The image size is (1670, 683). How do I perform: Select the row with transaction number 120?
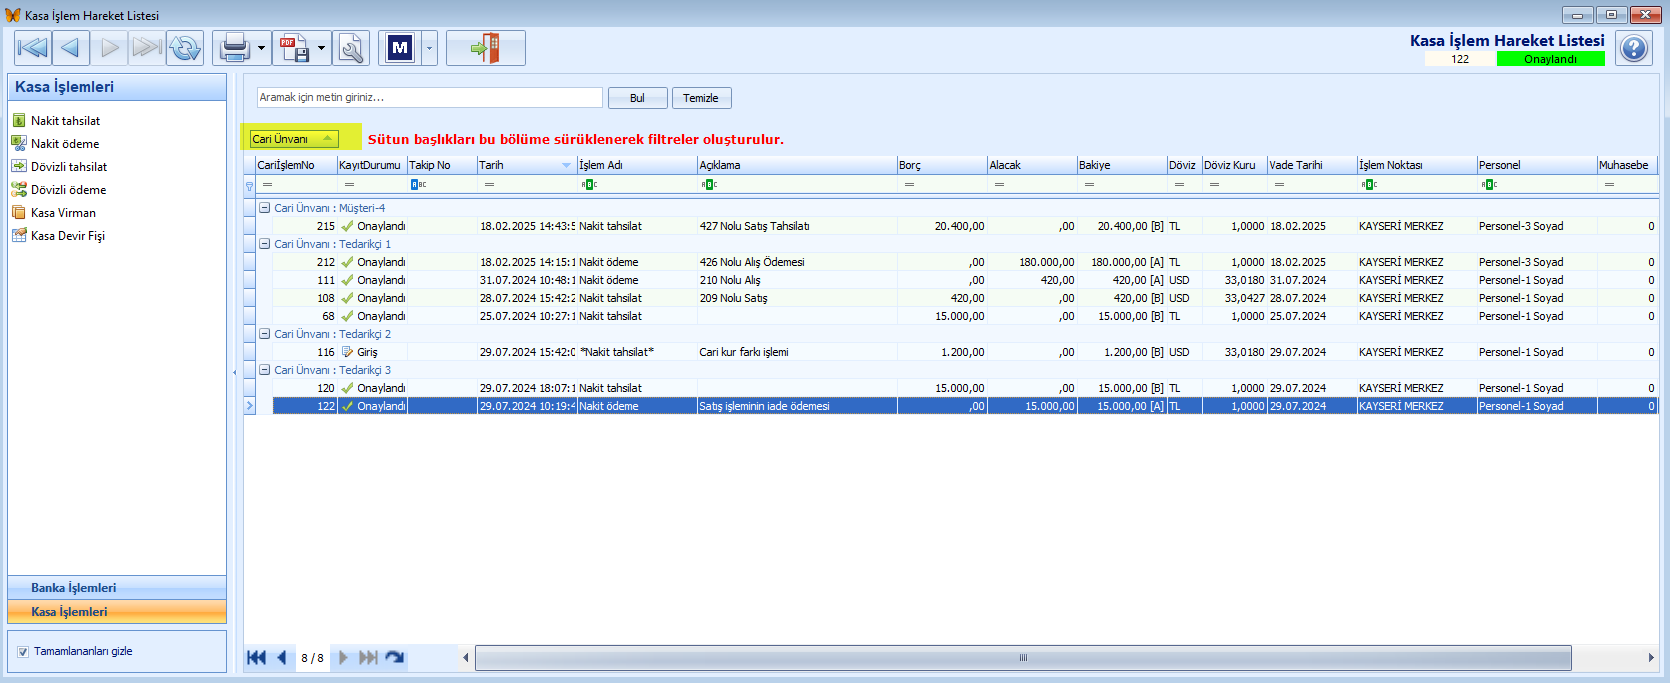[x=965, y=388]
